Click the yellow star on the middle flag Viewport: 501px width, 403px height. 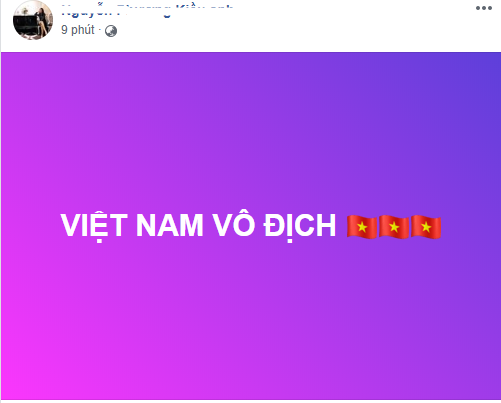(394, 227)
